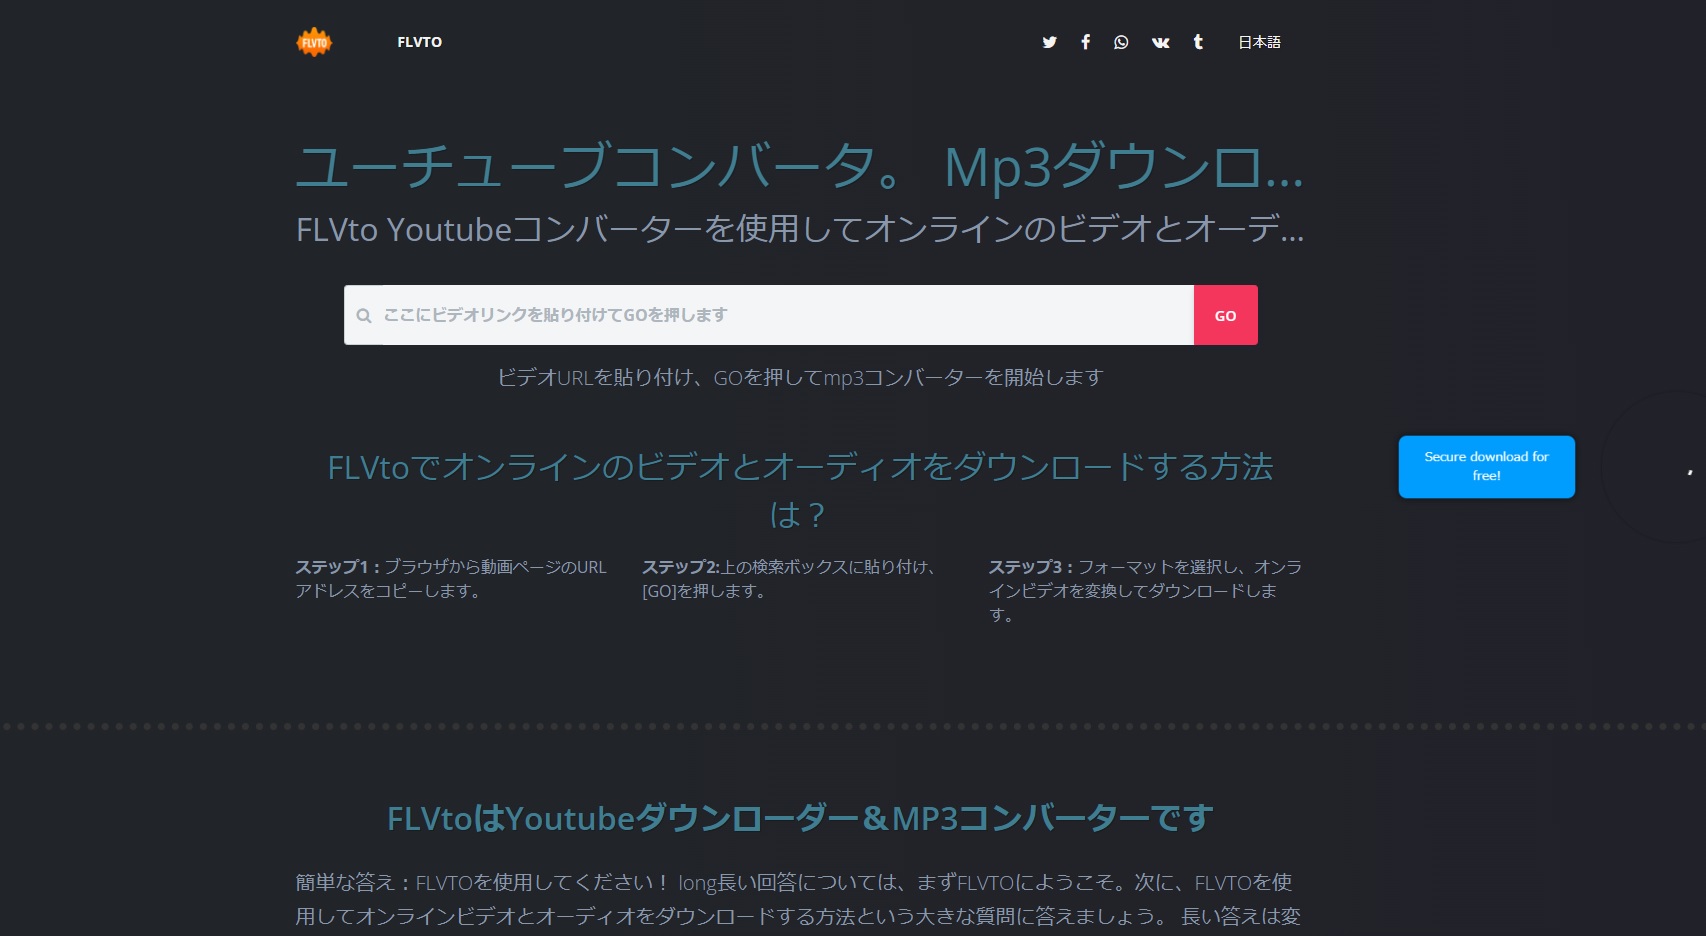The height and width of the screenshot is (936, 1706).
Task: Click the FLVtoでオンライン how-to heading
Action: [800, 490]
